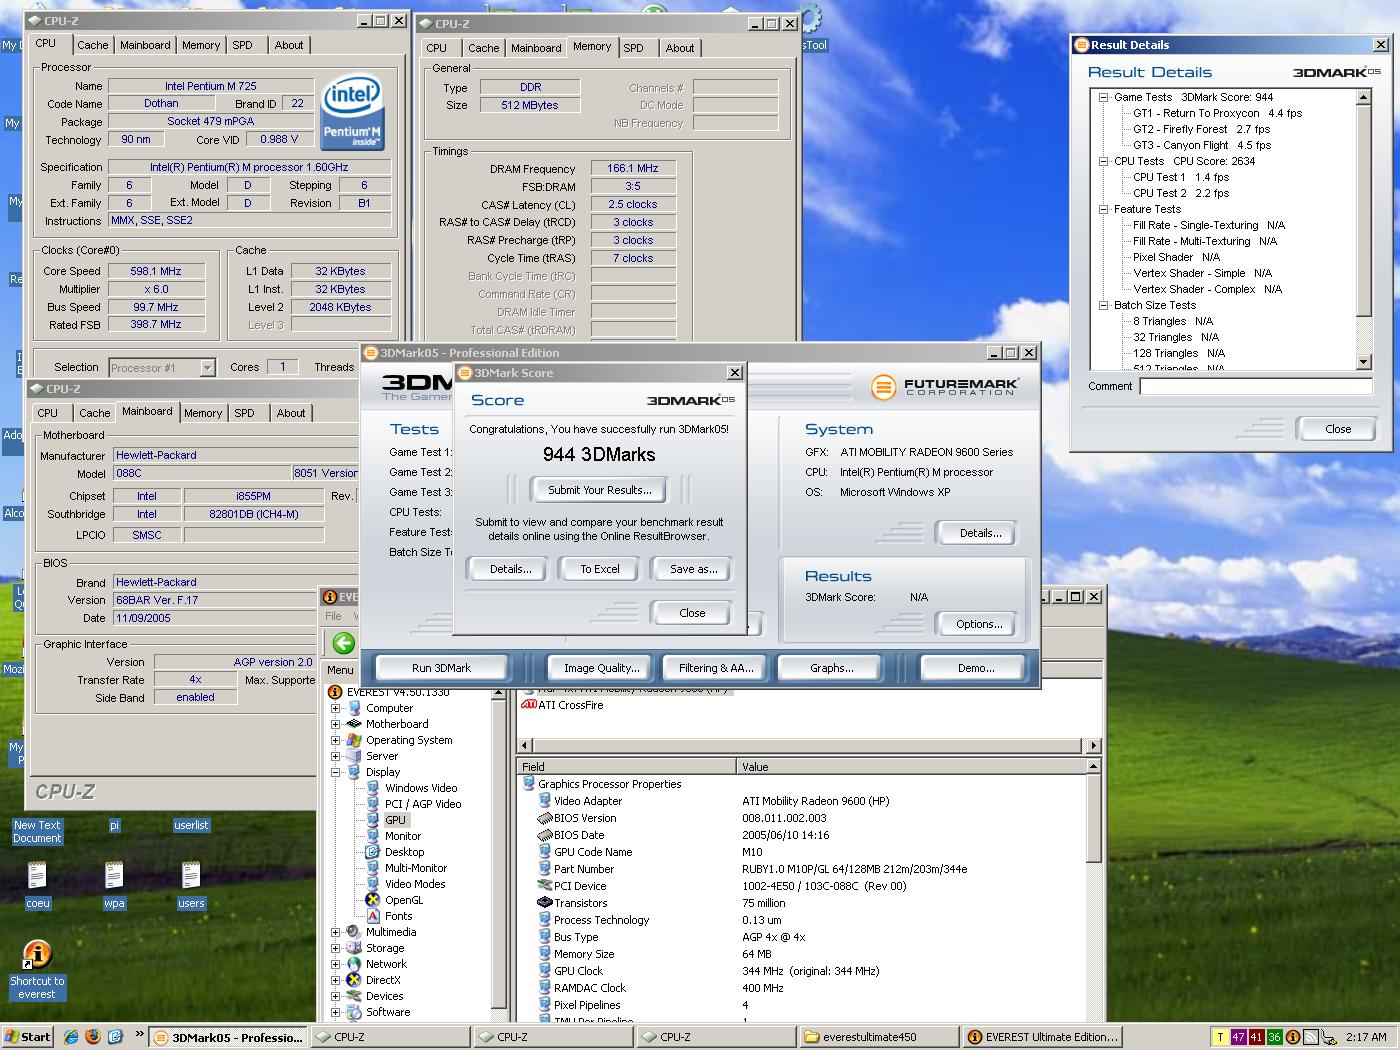Open the Mainboard tab in top-left CPU-Z window
The width and height of the screenshot is (1400, 1050).
click(145, 45)
